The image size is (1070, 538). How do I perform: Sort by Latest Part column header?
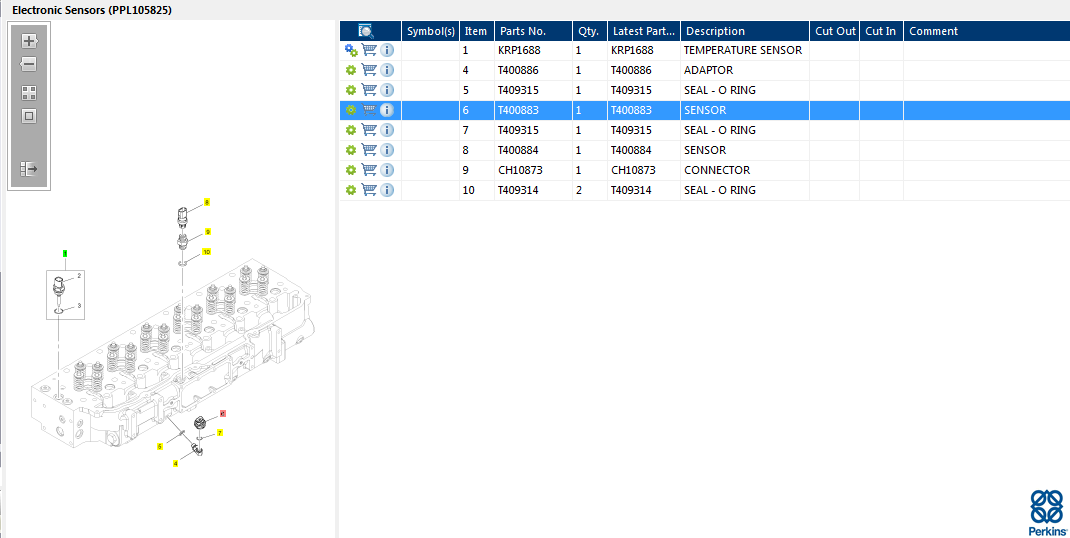click(644, 31)
